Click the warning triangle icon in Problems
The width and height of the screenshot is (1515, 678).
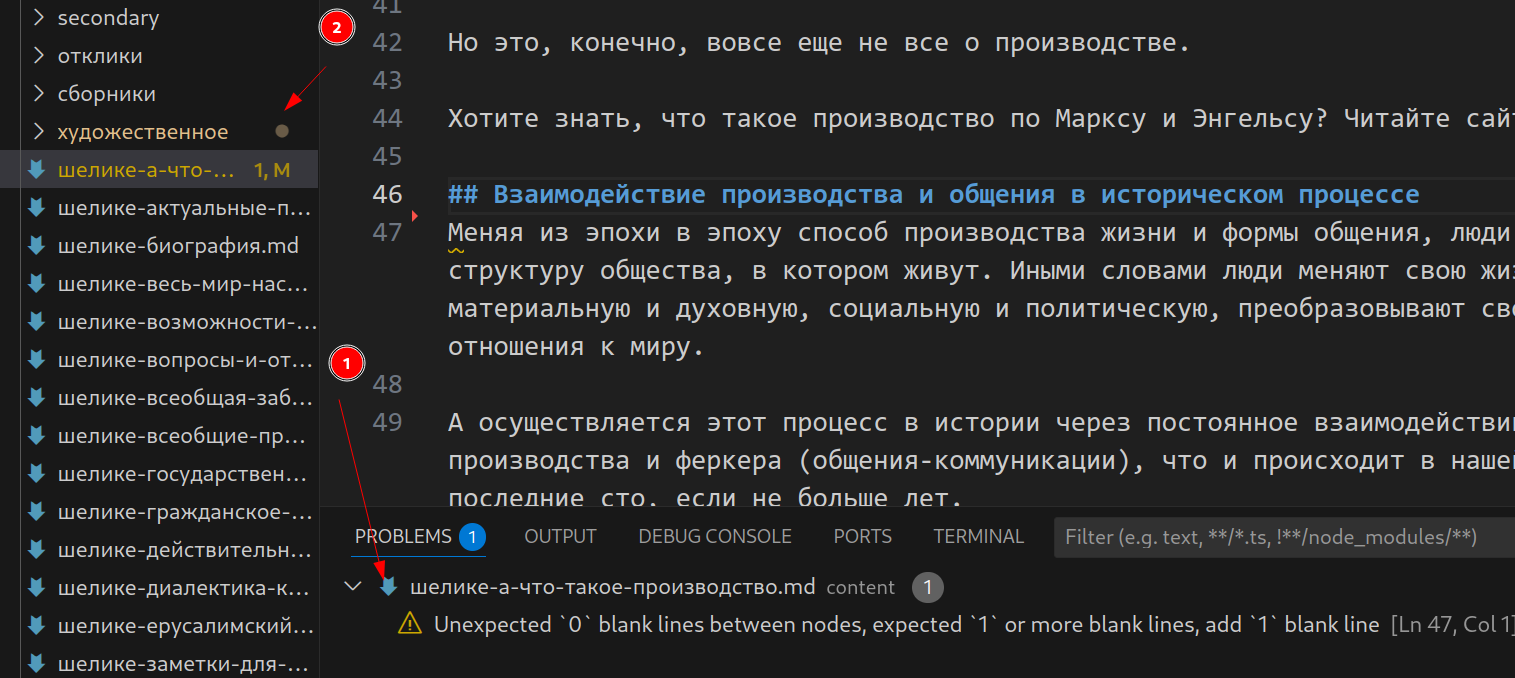[x=410, y=625]
